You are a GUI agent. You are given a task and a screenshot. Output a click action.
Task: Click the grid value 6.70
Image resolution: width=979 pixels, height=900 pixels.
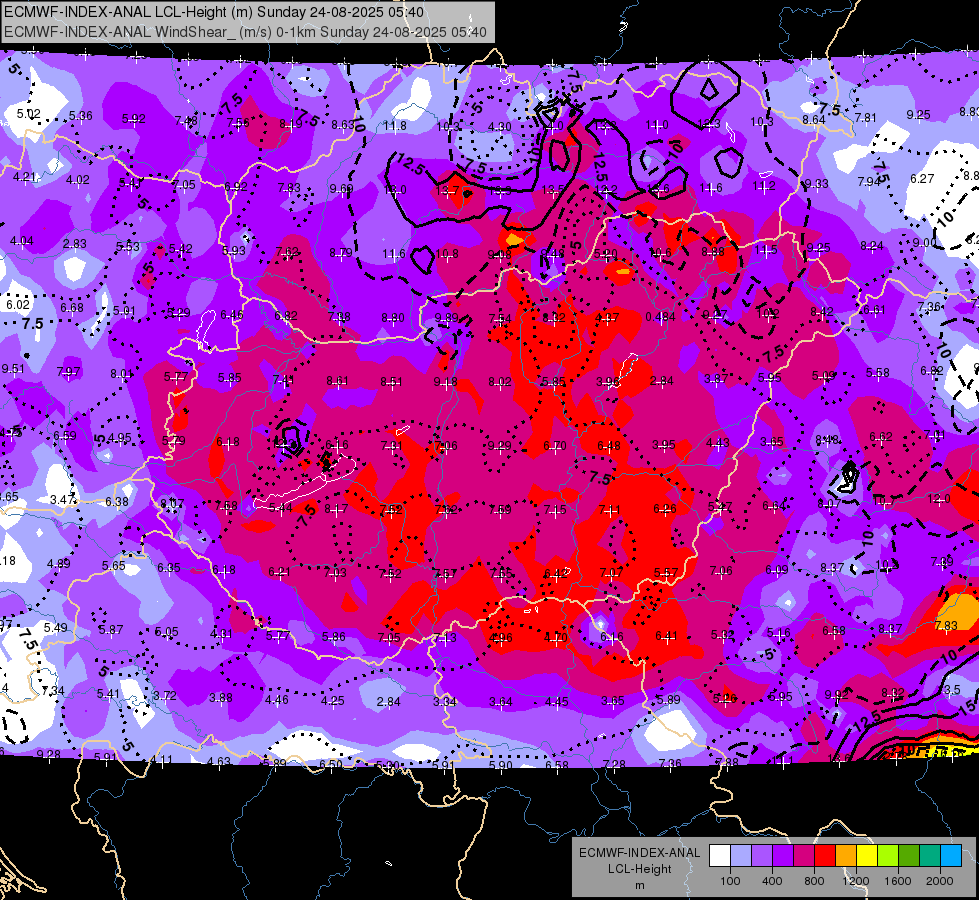click(x=554, y=445)
